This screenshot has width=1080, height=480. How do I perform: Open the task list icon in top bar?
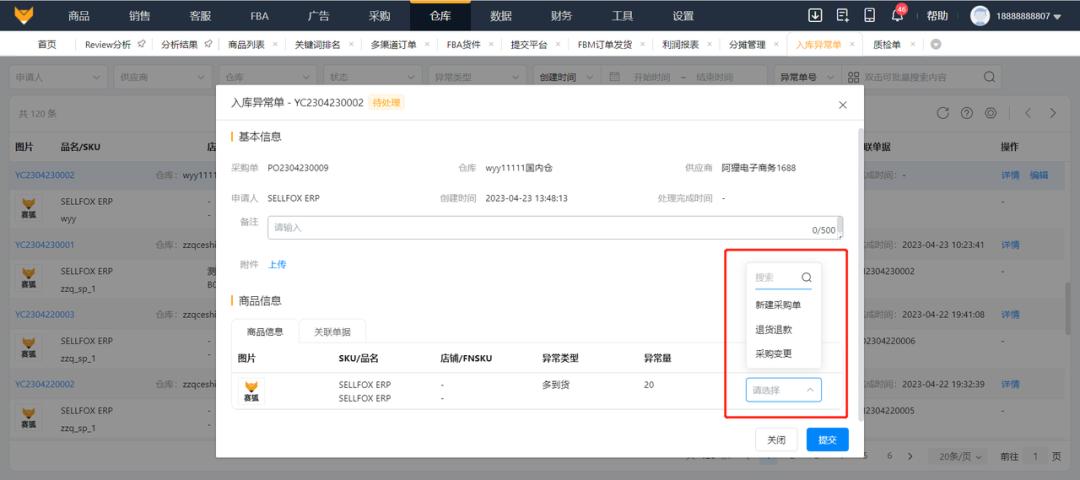point(842,15)
